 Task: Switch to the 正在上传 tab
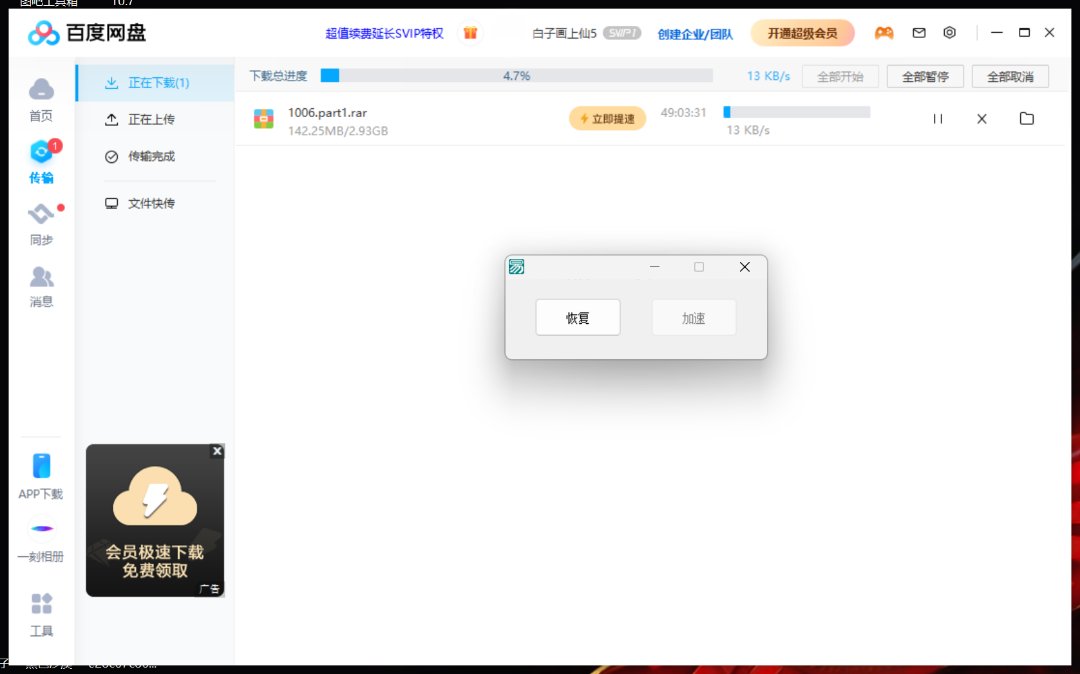[x=151, y=120]
